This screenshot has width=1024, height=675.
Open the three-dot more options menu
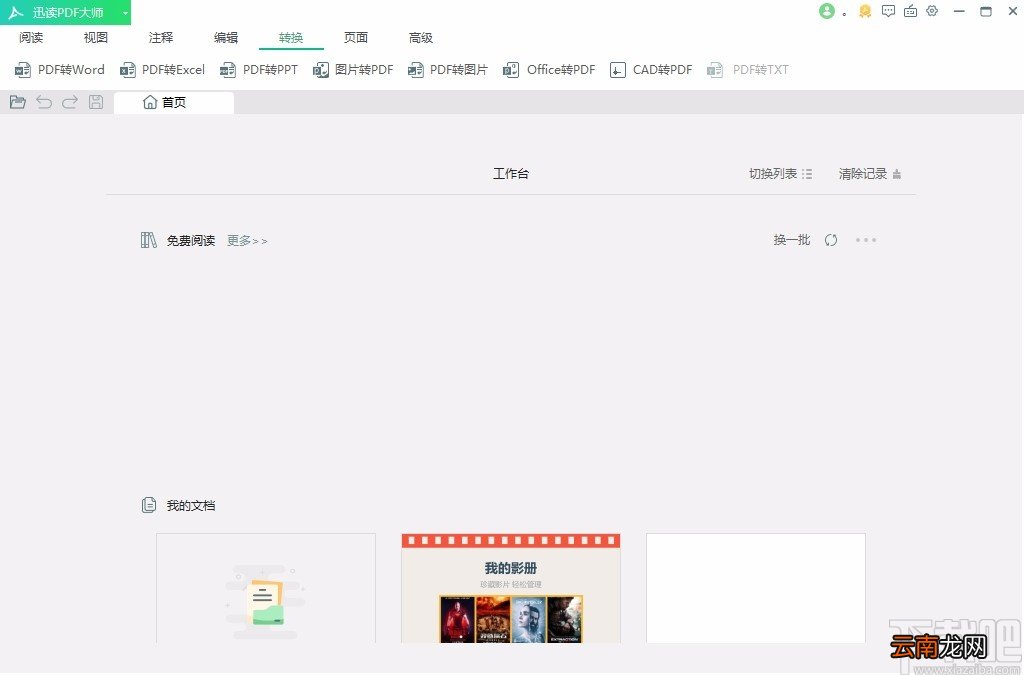[x=866, y=240]
